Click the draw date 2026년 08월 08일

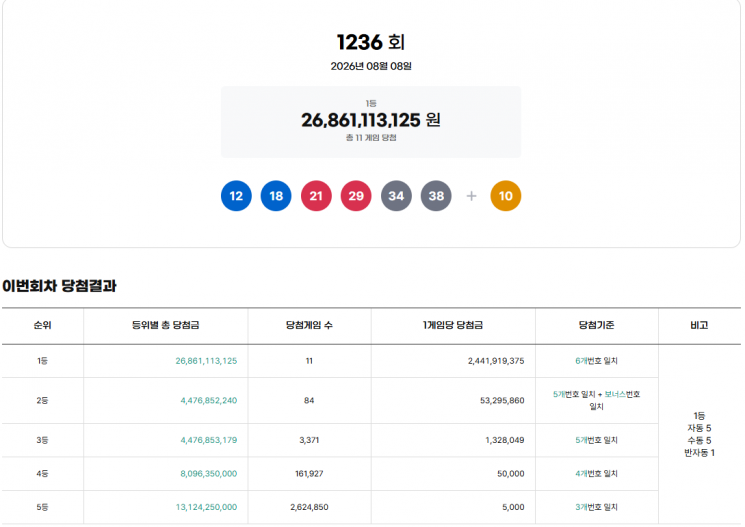(x=371, y=66)
